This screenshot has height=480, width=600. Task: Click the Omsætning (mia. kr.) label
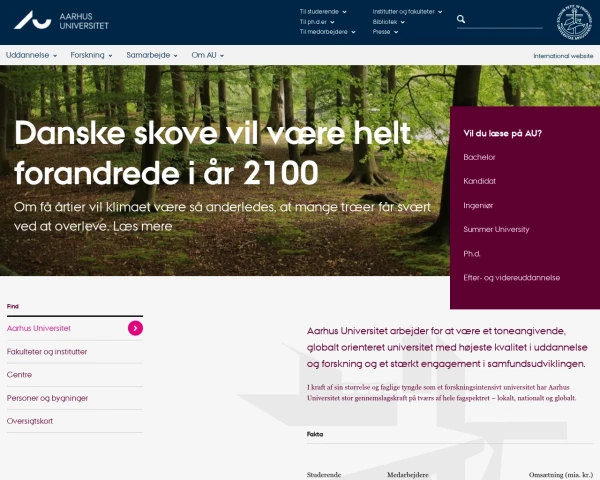pyautogui.click(x=561, y=475)
